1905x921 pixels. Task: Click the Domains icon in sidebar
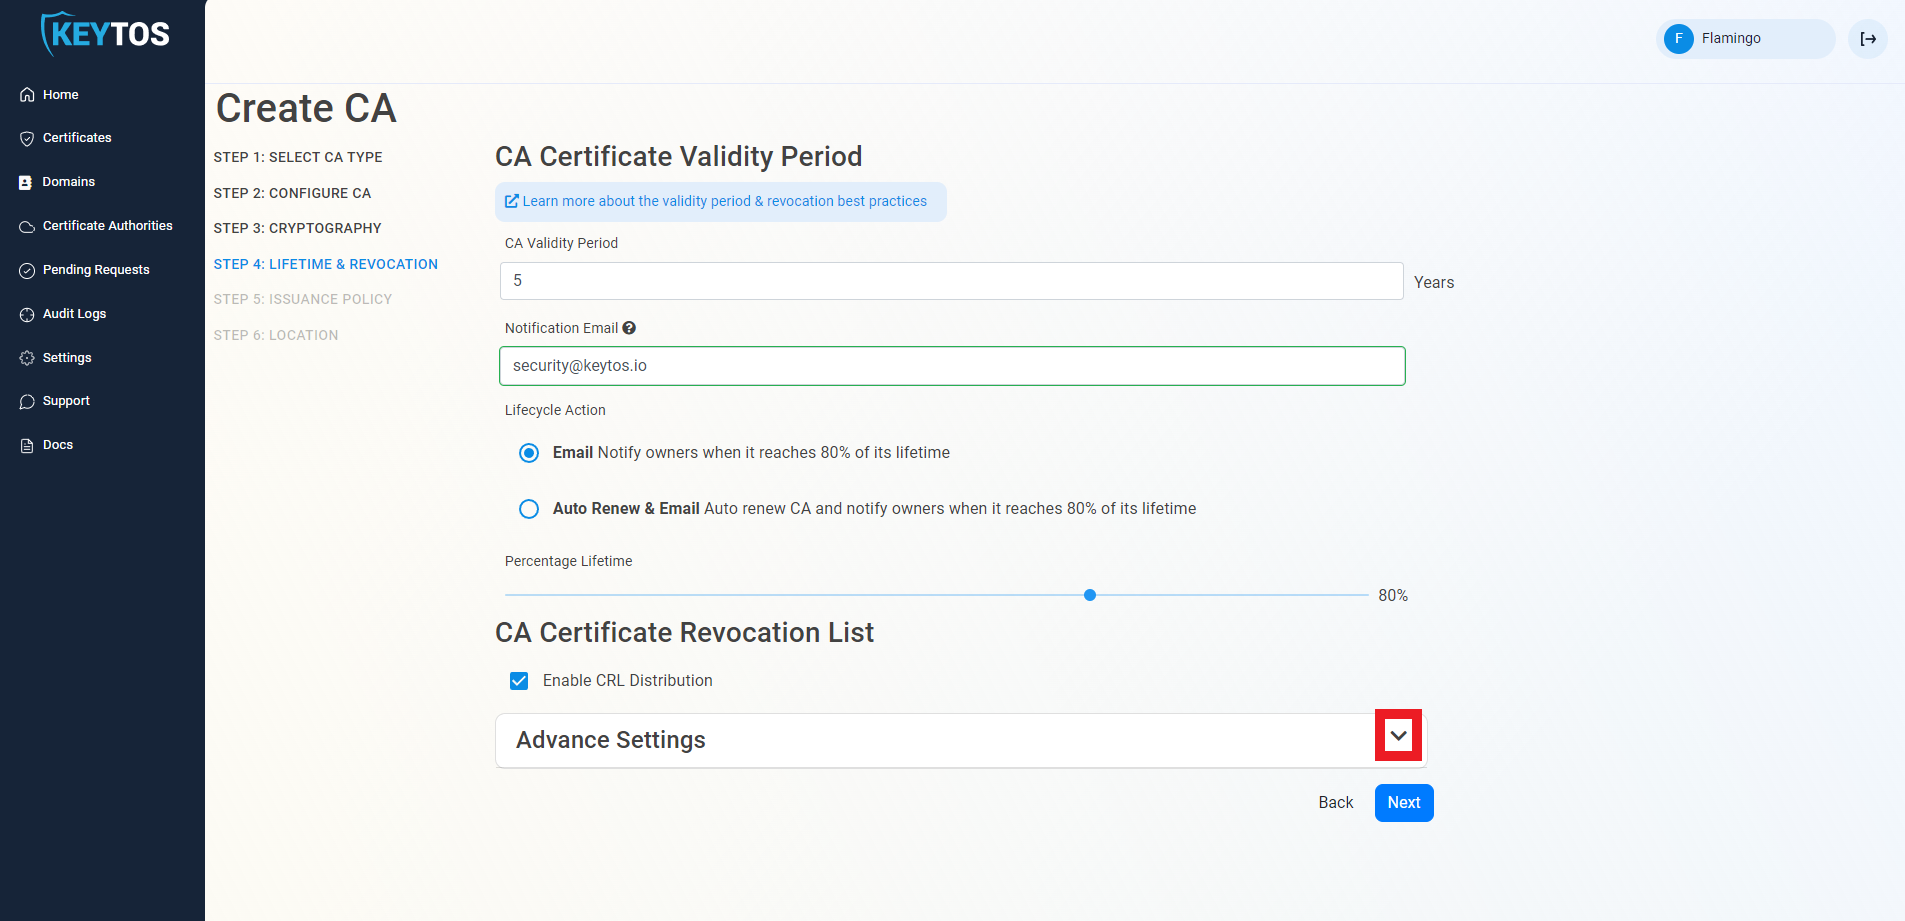coord(26,182)
